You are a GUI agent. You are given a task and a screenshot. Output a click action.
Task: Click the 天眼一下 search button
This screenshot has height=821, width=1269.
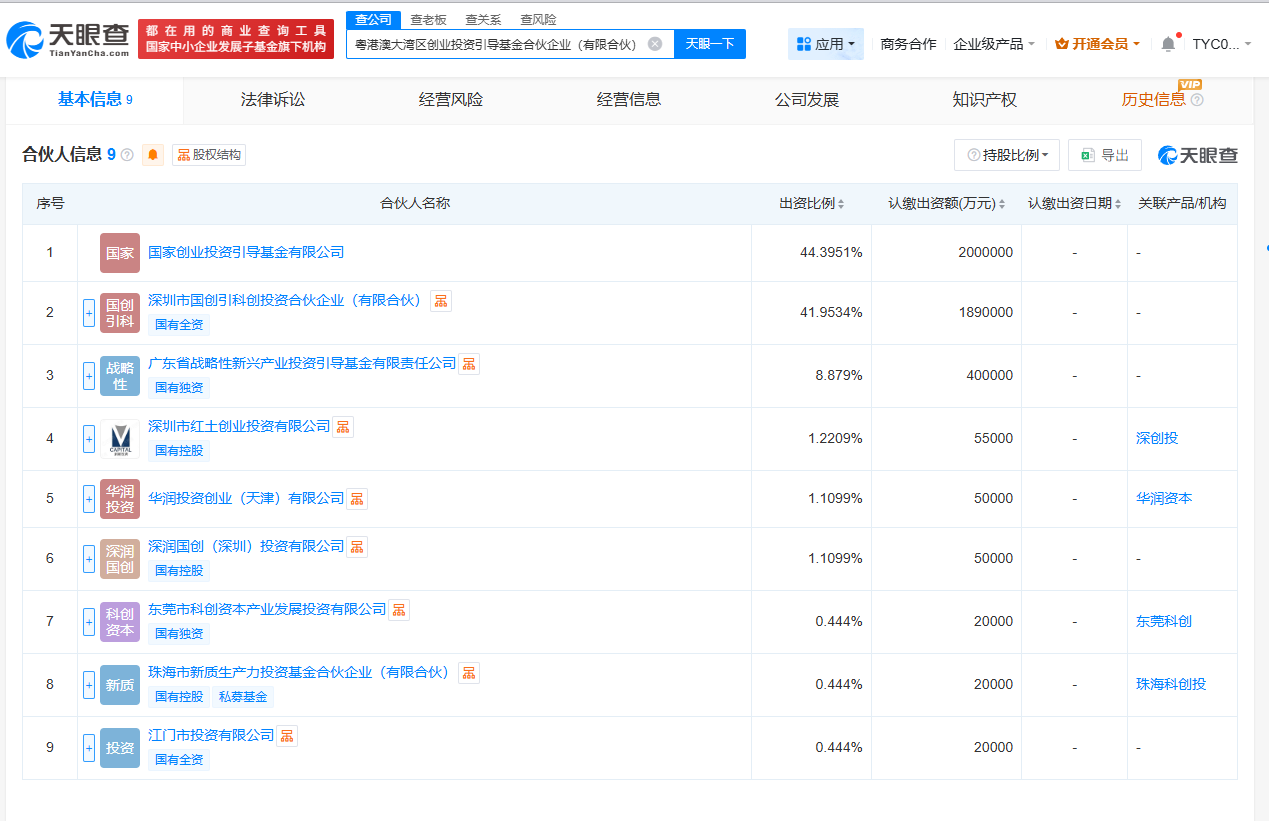pyautogui.click(x=710, y=44)
